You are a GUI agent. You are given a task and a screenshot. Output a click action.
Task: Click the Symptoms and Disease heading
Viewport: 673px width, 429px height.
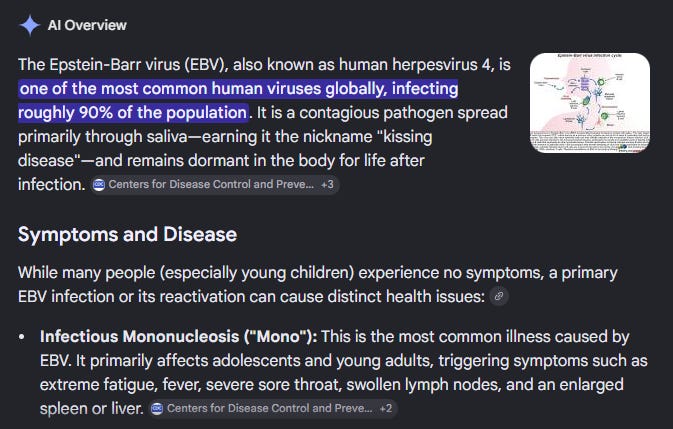pyautogui.click(x=127, y=235)
